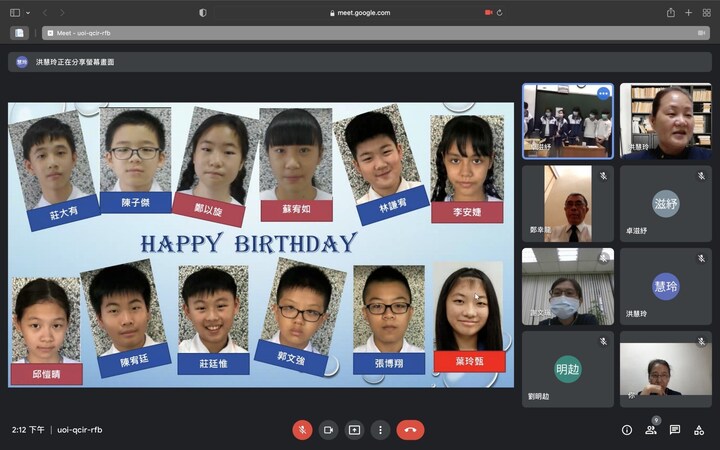The image size is (720, 450).
Task: Unmute the microphone in call controls
Action: coord(302,429)
